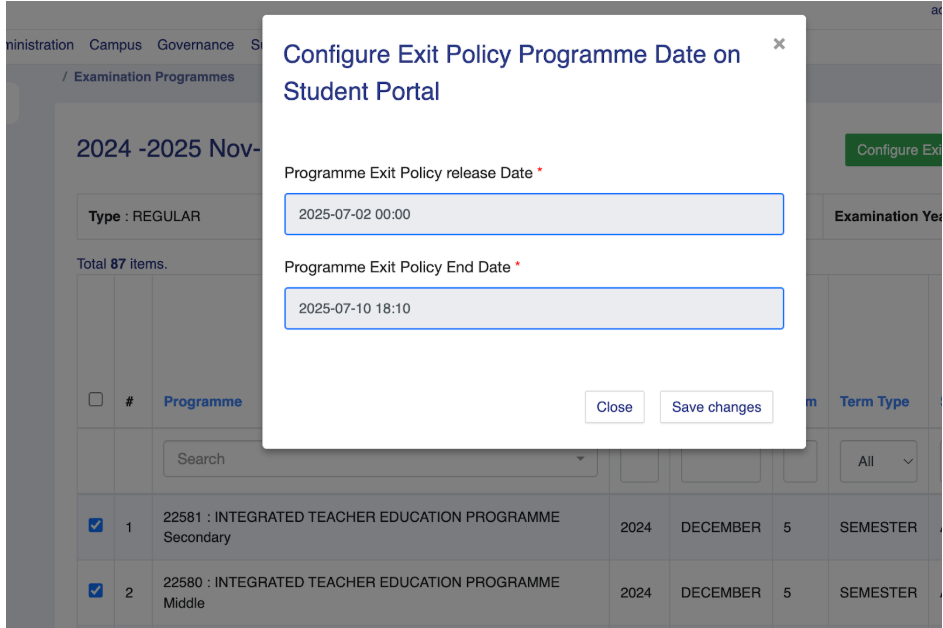Click the Programme Exit Policy release Date field
The width and height of the screenshot is (943, 628).
pyautogui.click(x=533, y=214)
